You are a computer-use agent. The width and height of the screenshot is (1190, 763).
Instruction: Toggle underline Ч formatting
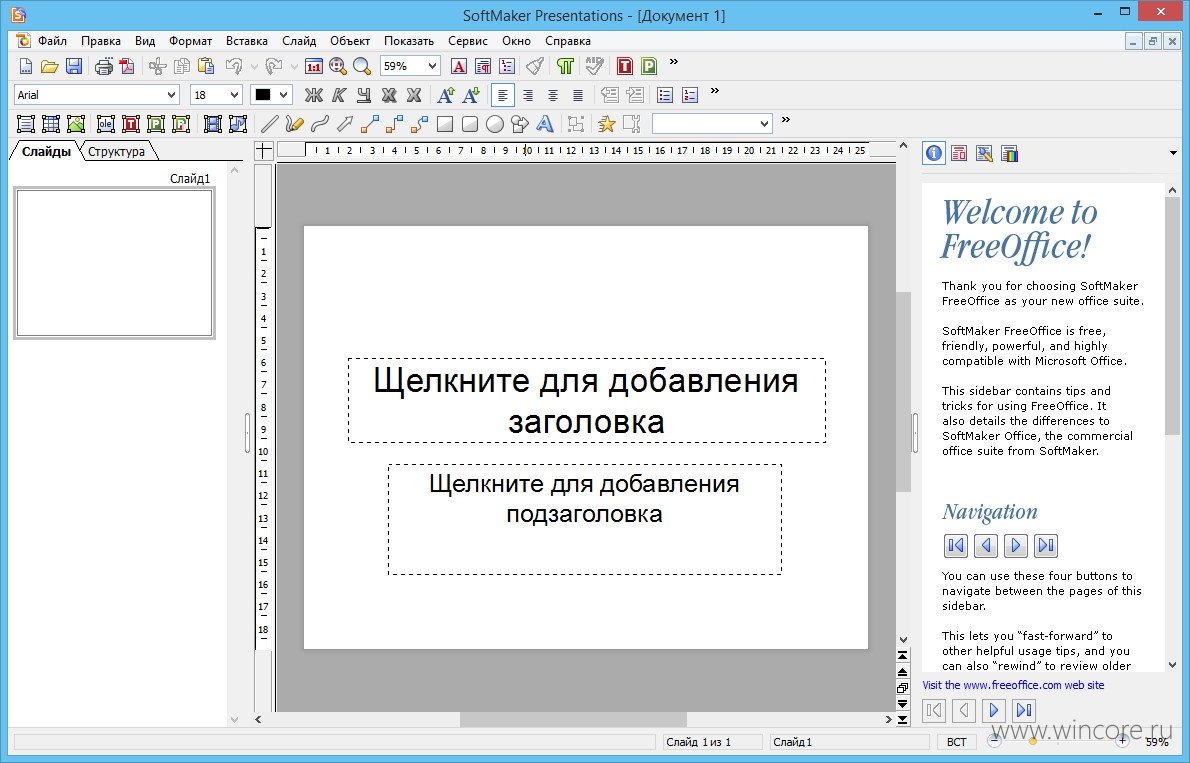pos(364,95)
